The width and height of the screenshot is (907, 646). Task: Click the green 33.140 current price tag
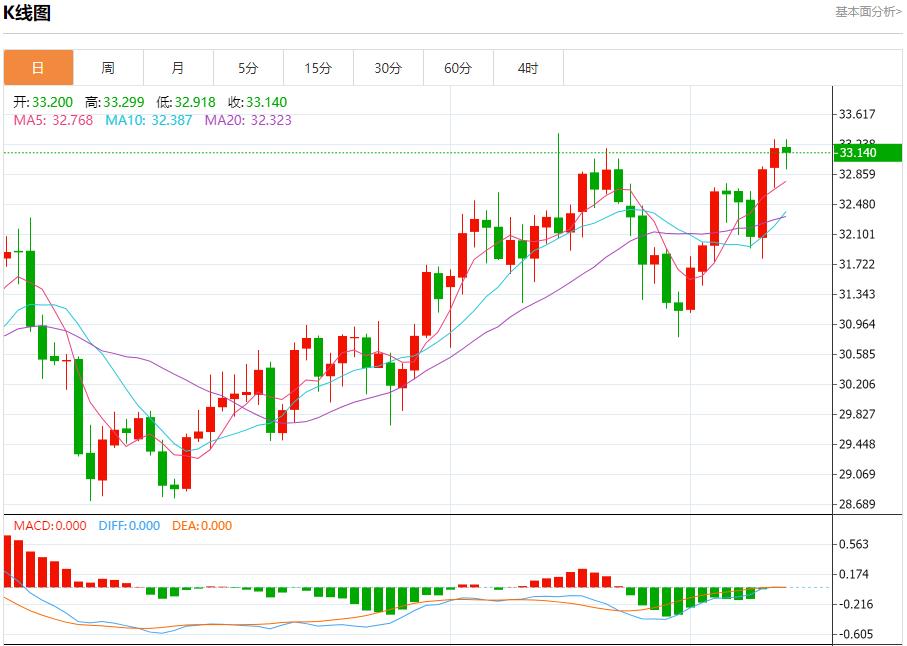pos(867,153)
